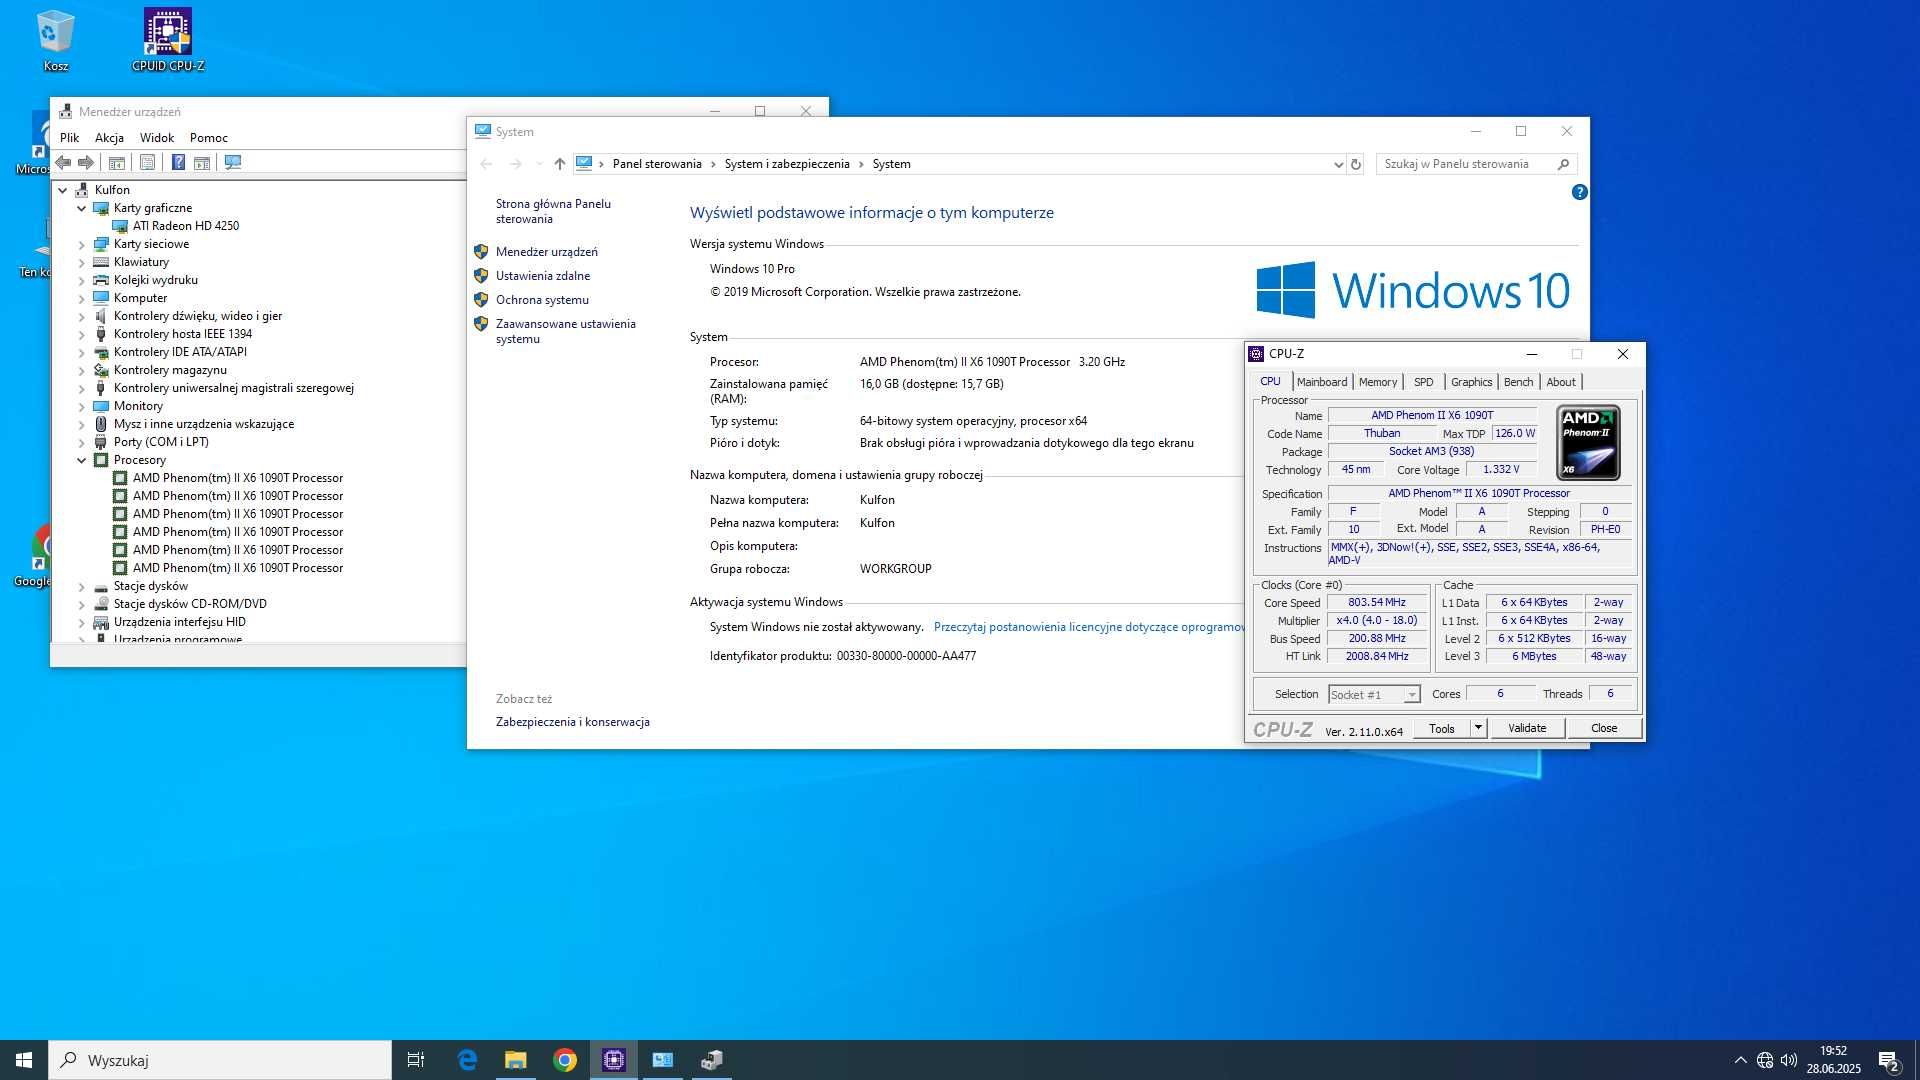Switch to CPU-Z via its taskbar icon
The width and height of the screenshot is (1920, 1080).
[x=614, y=1060]
